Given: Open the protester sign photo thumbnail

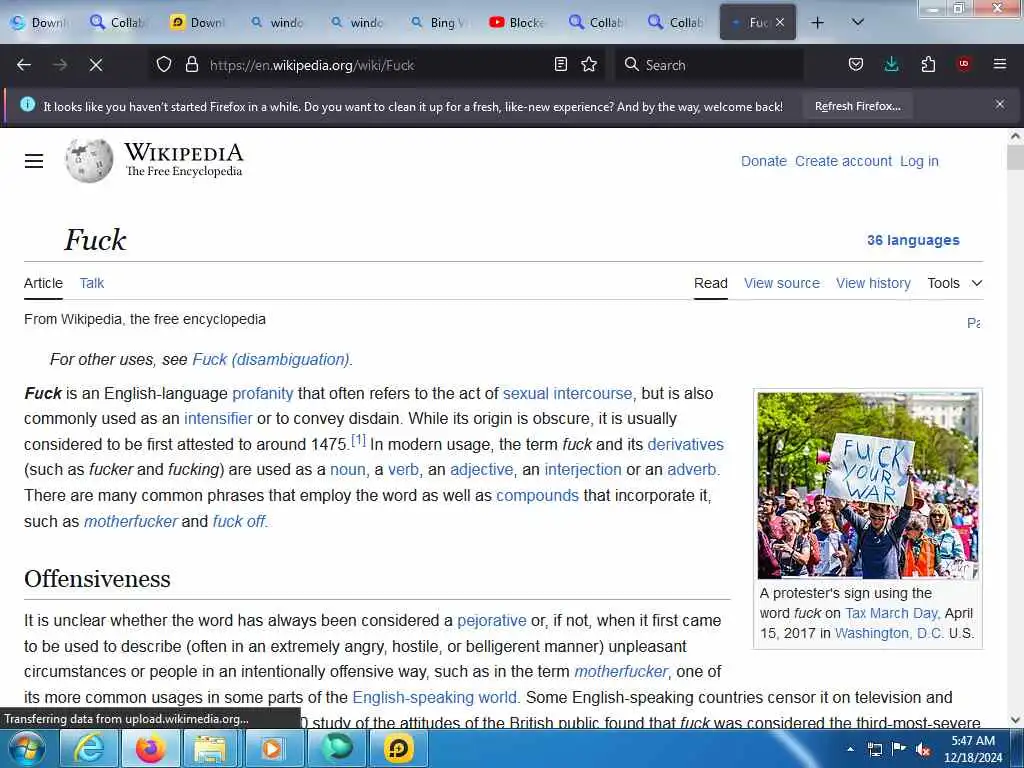Looking at the screenshot, I should (868, 485).
